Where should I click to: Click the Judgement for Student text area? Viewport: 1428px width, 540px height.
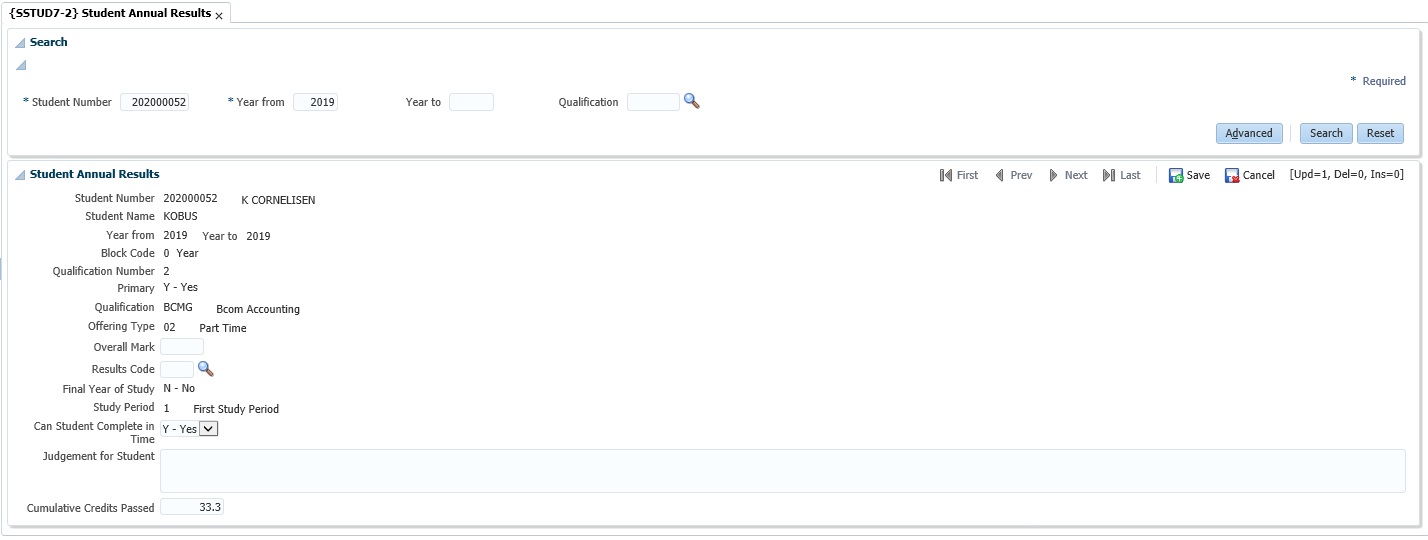point(782,471)
